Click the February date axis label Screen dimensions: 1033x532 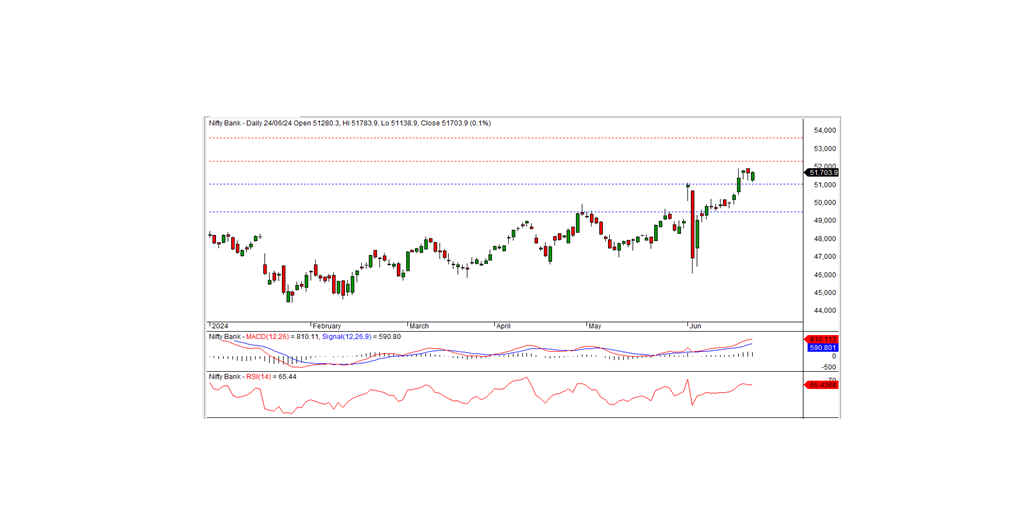326,326
